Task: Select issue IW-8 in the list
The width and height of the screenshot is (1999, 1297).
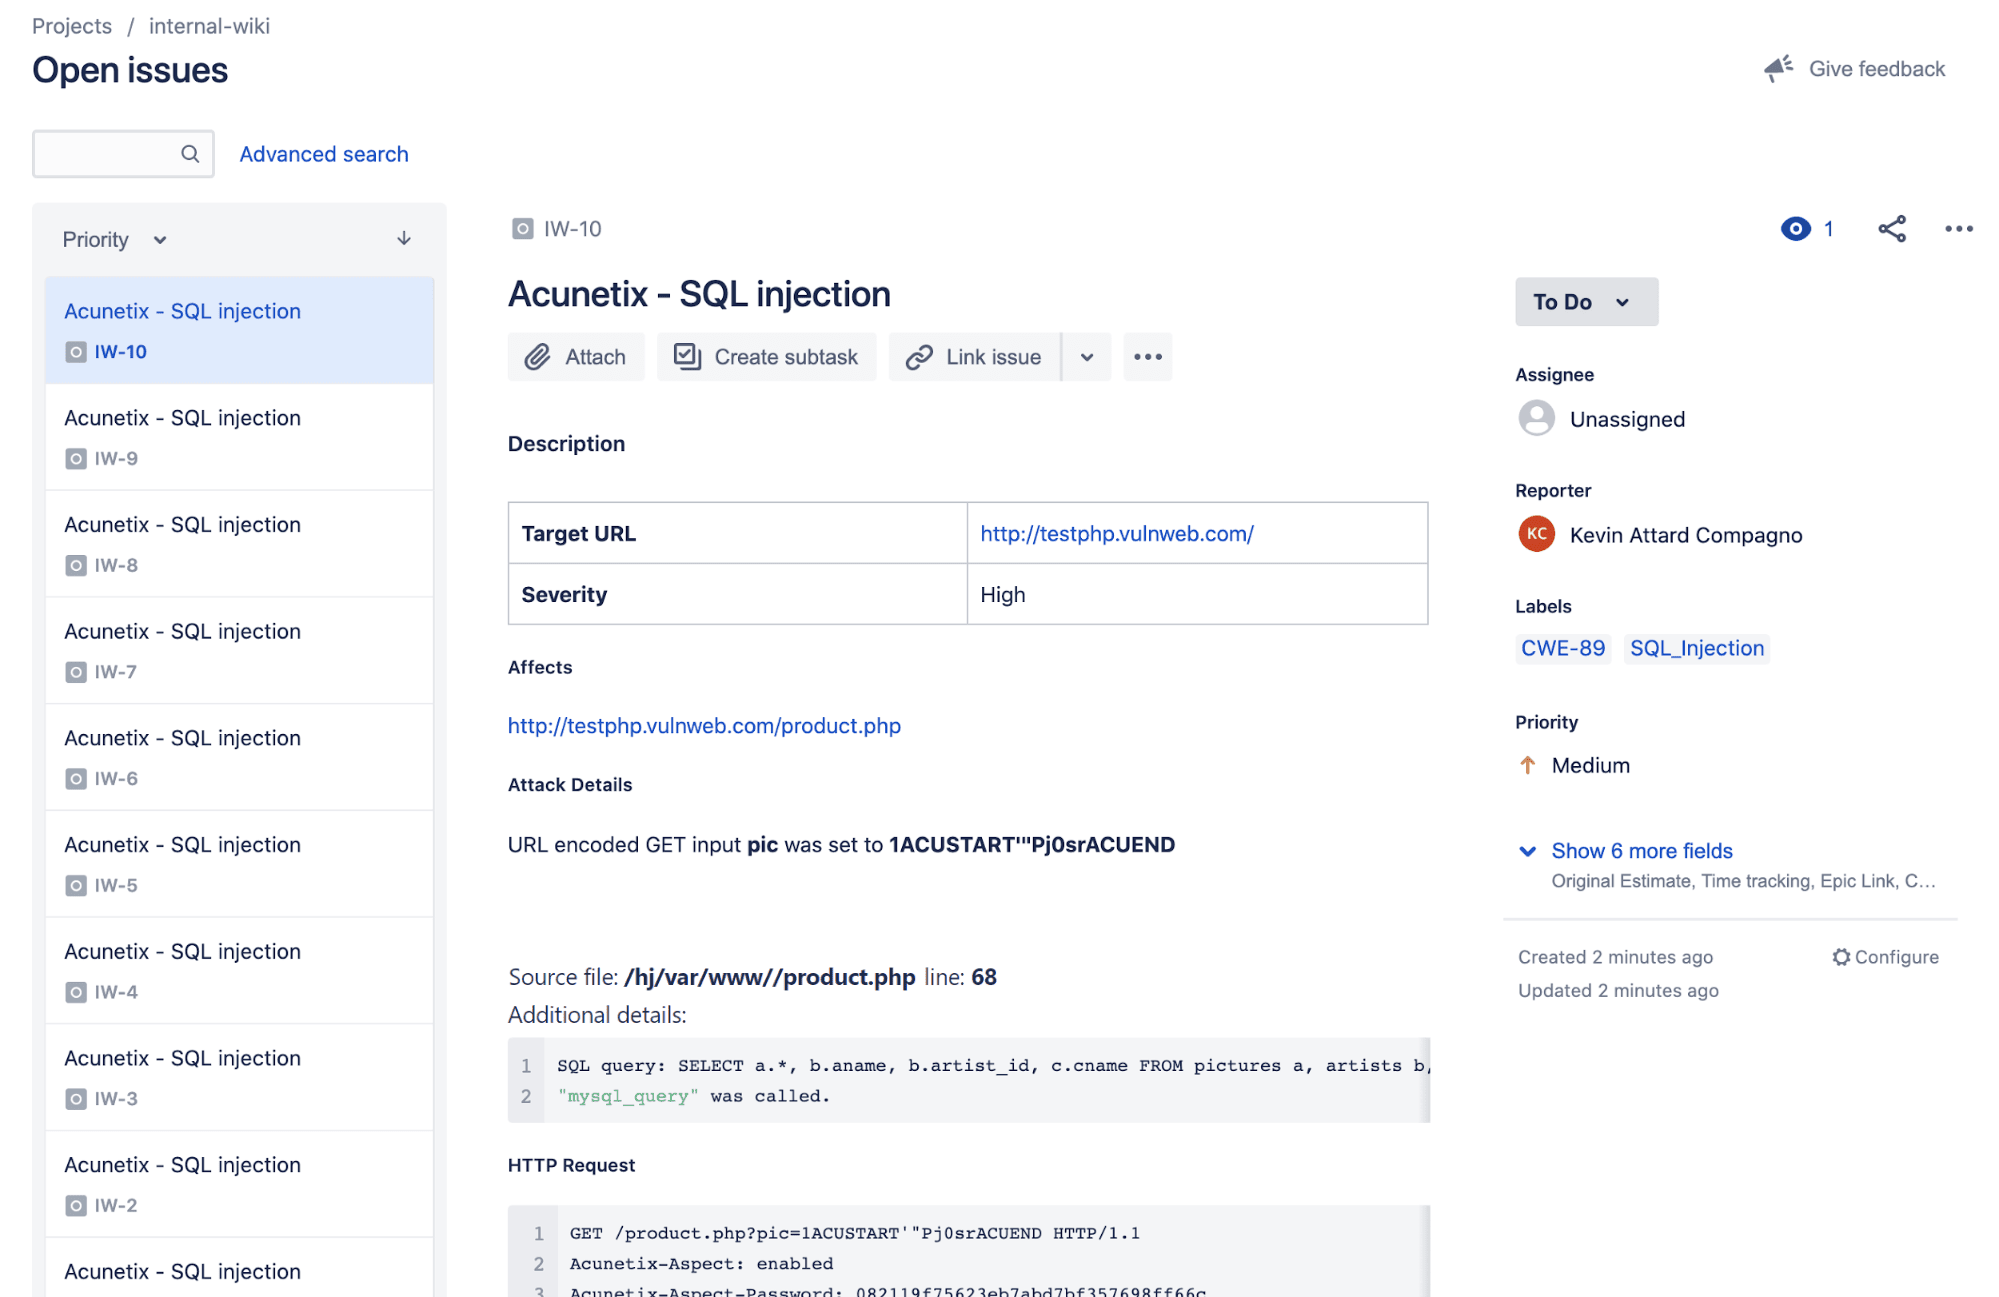Action: click(240, 544)
